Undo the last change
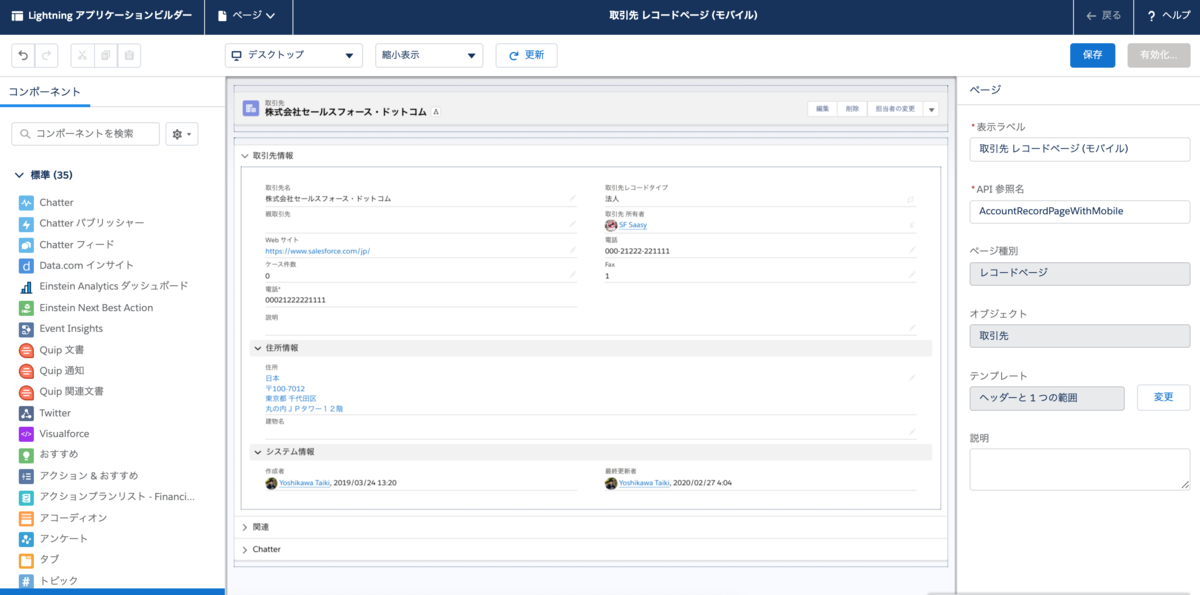Screen dimensions: 1200x595 [x=23, y=56]
